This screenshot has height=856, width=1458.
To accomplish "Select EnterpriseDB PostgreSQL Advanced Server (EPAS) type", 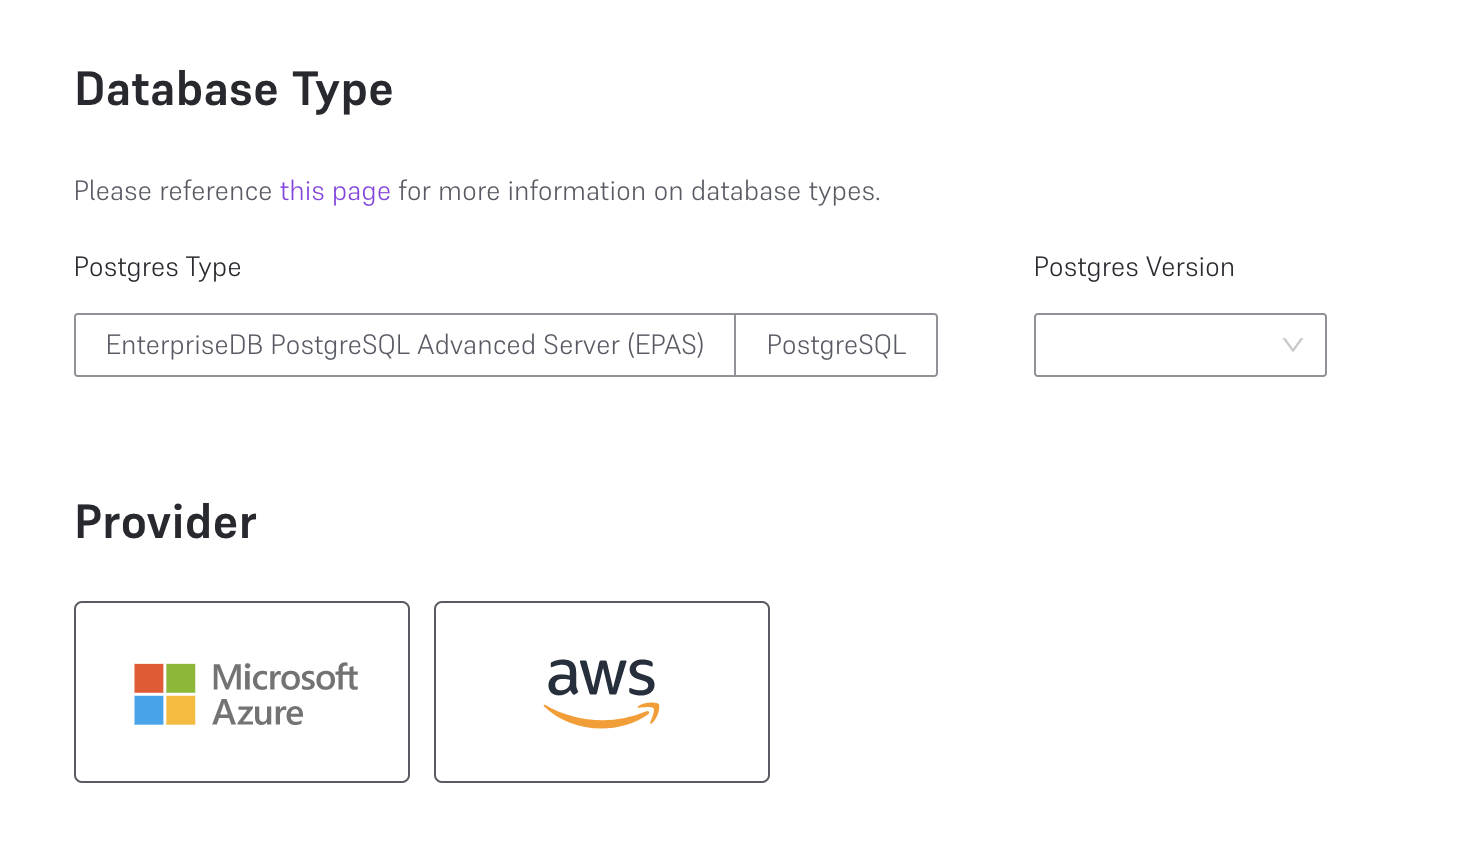I will coord(405,345).
